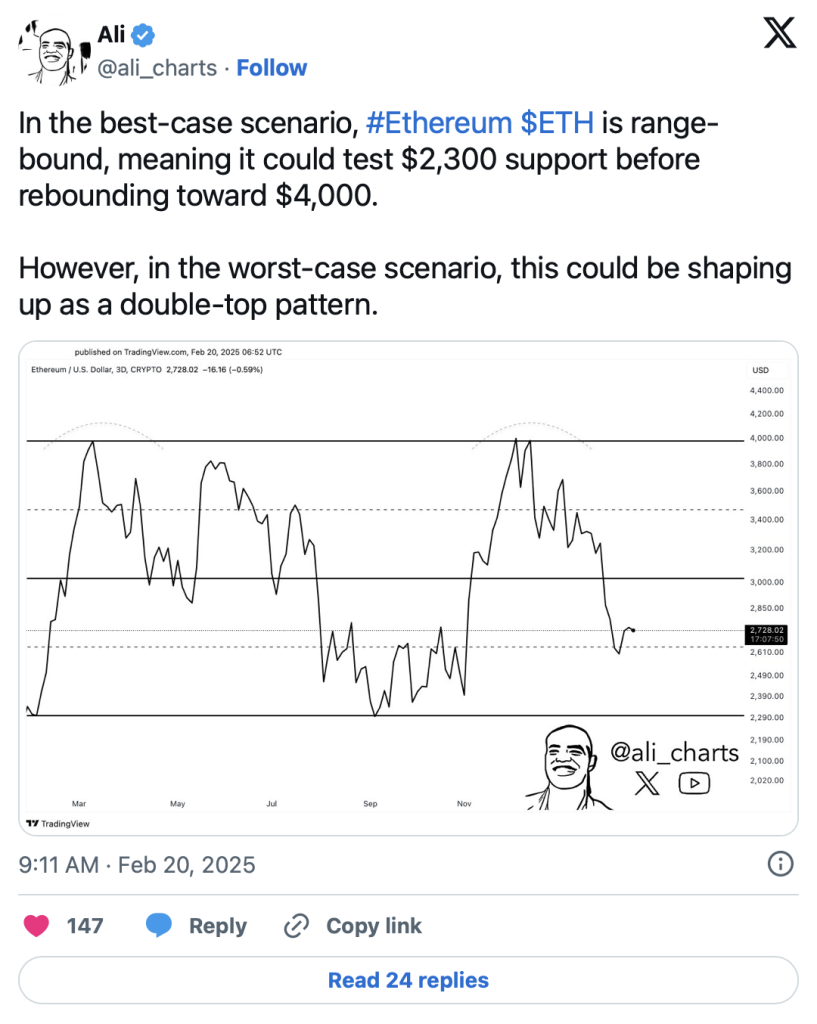Click the blue verified badge
The image size is (817, 1024).
[143, 35]
